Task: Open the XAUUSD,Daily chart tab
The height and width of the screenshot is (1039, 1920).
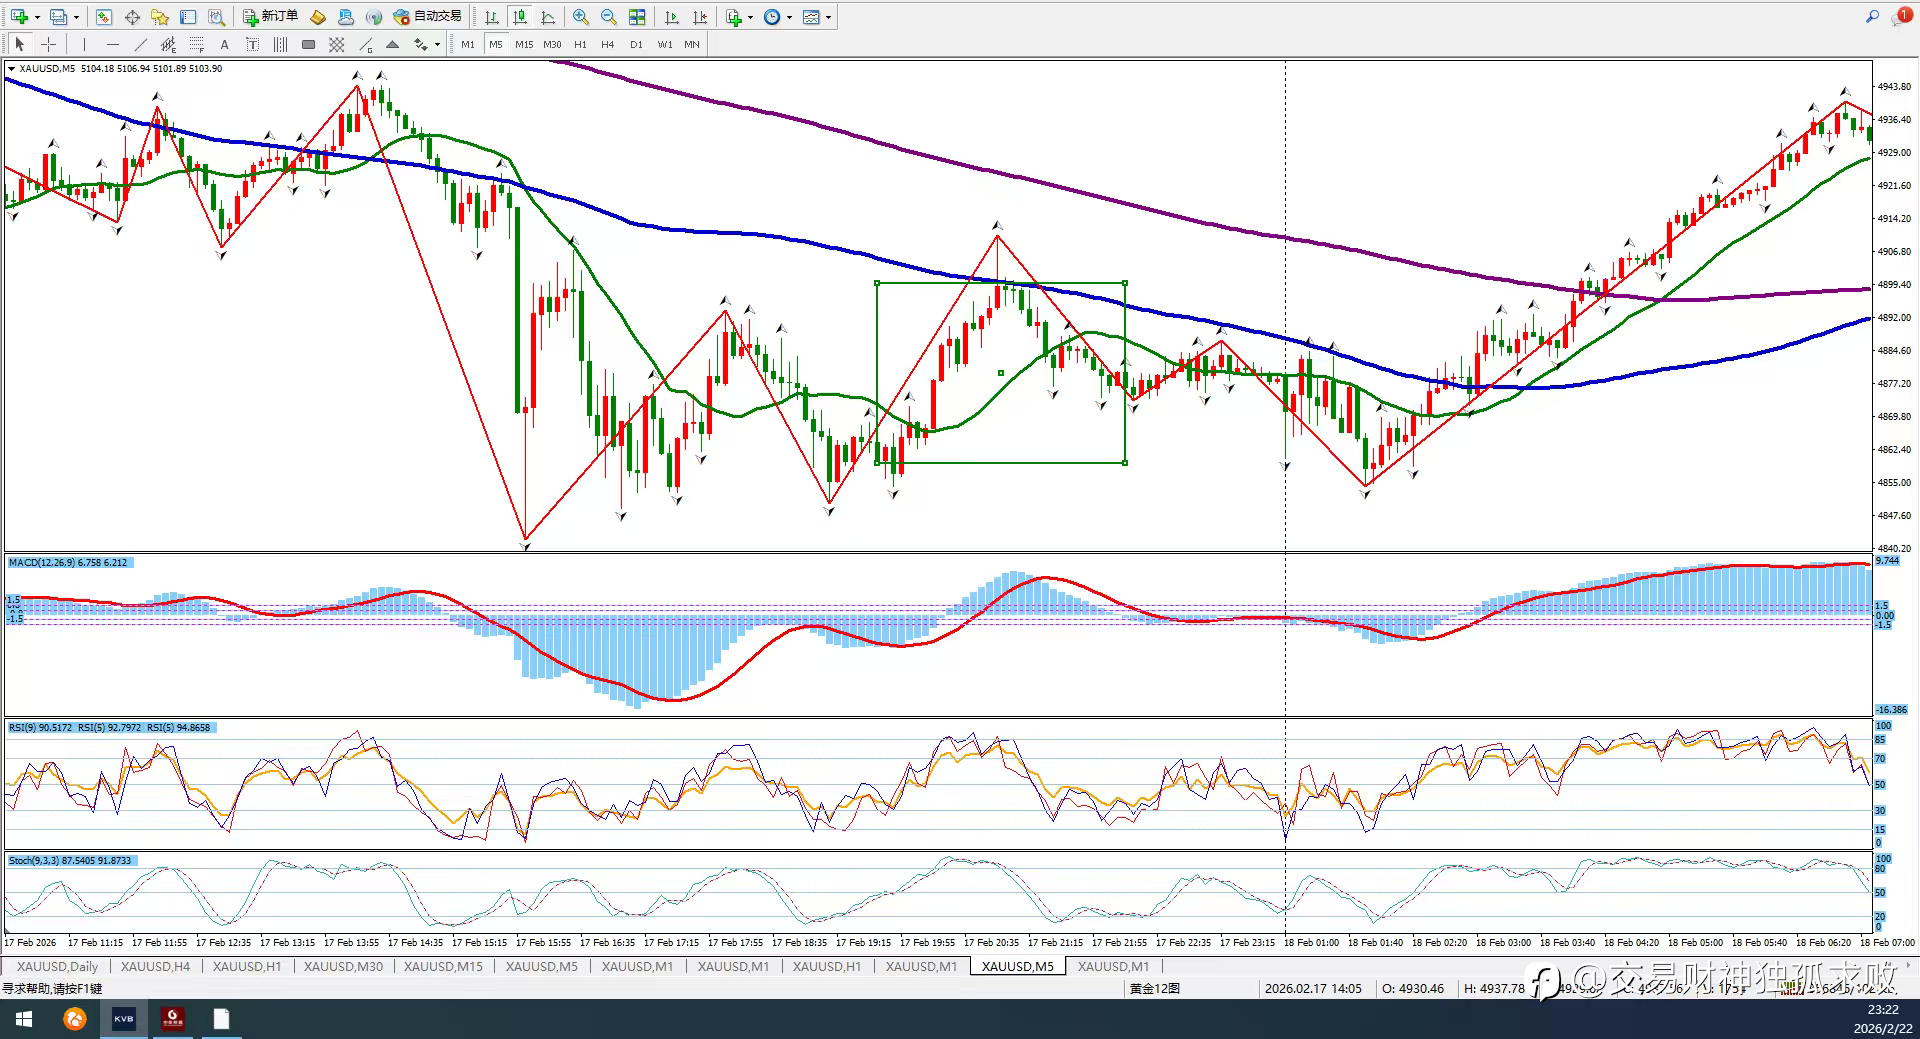Action: point(57,966)
